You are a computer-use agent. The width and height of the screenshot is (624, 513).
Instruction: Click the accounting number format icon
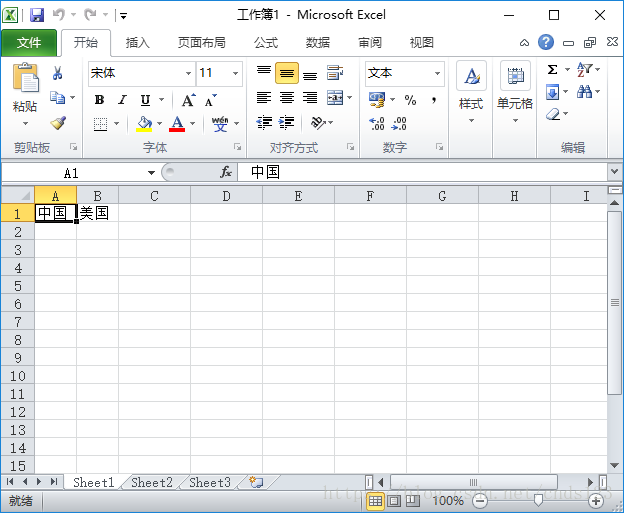(377, 99)
